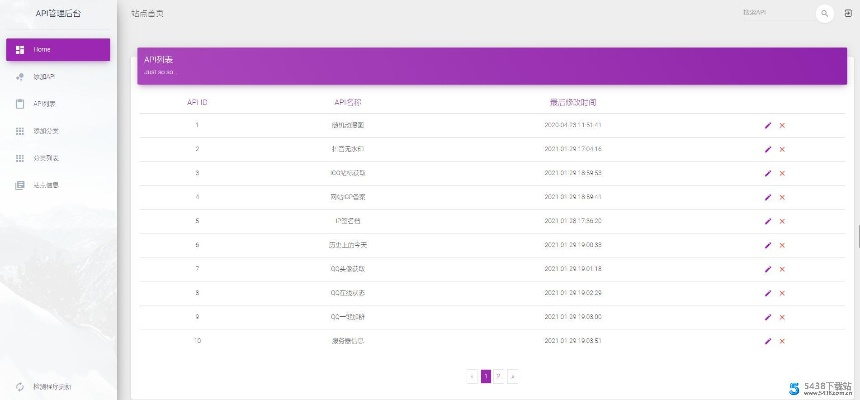Select page 1 in the pagination

click(x=486, y=376)
